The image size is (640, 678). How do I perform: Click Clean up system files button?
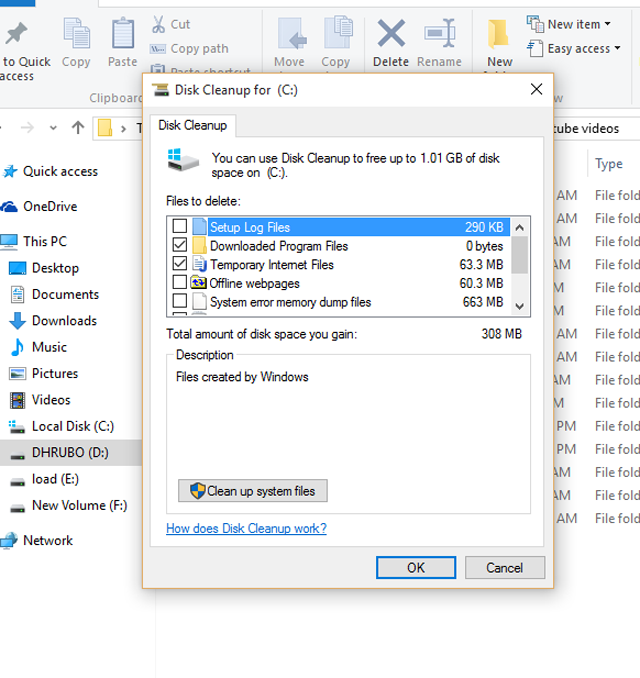(x=253, y=491)
